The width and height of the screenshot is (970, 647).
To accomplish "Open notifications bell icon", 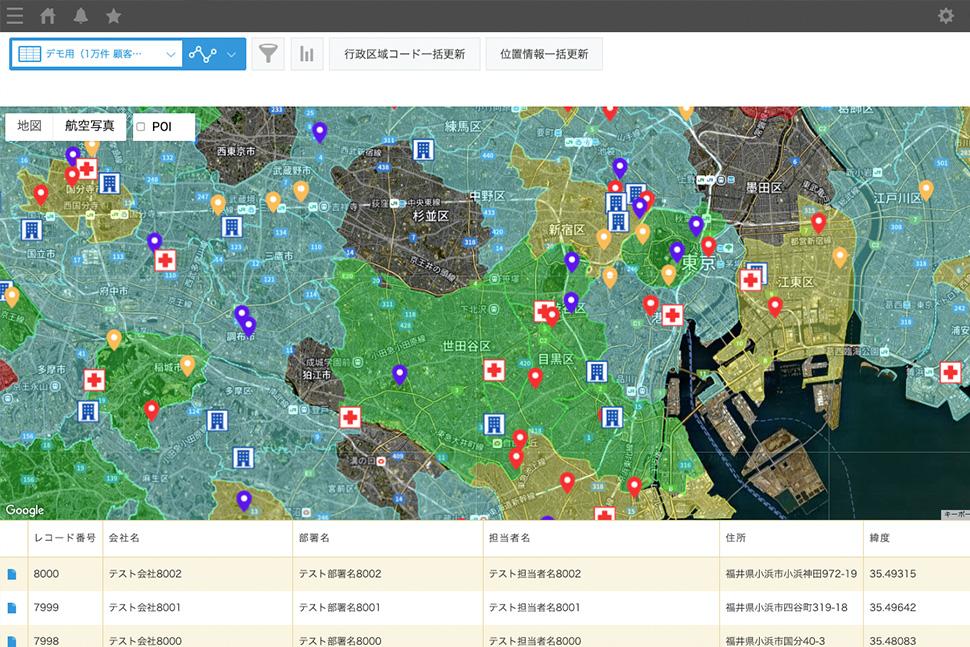I will coord(81,15).
